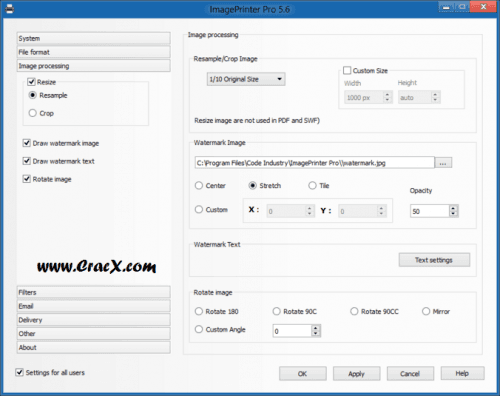This screenshot has width=500, height=396.
Task: Click the Y coordinate field
Action: 358,211
